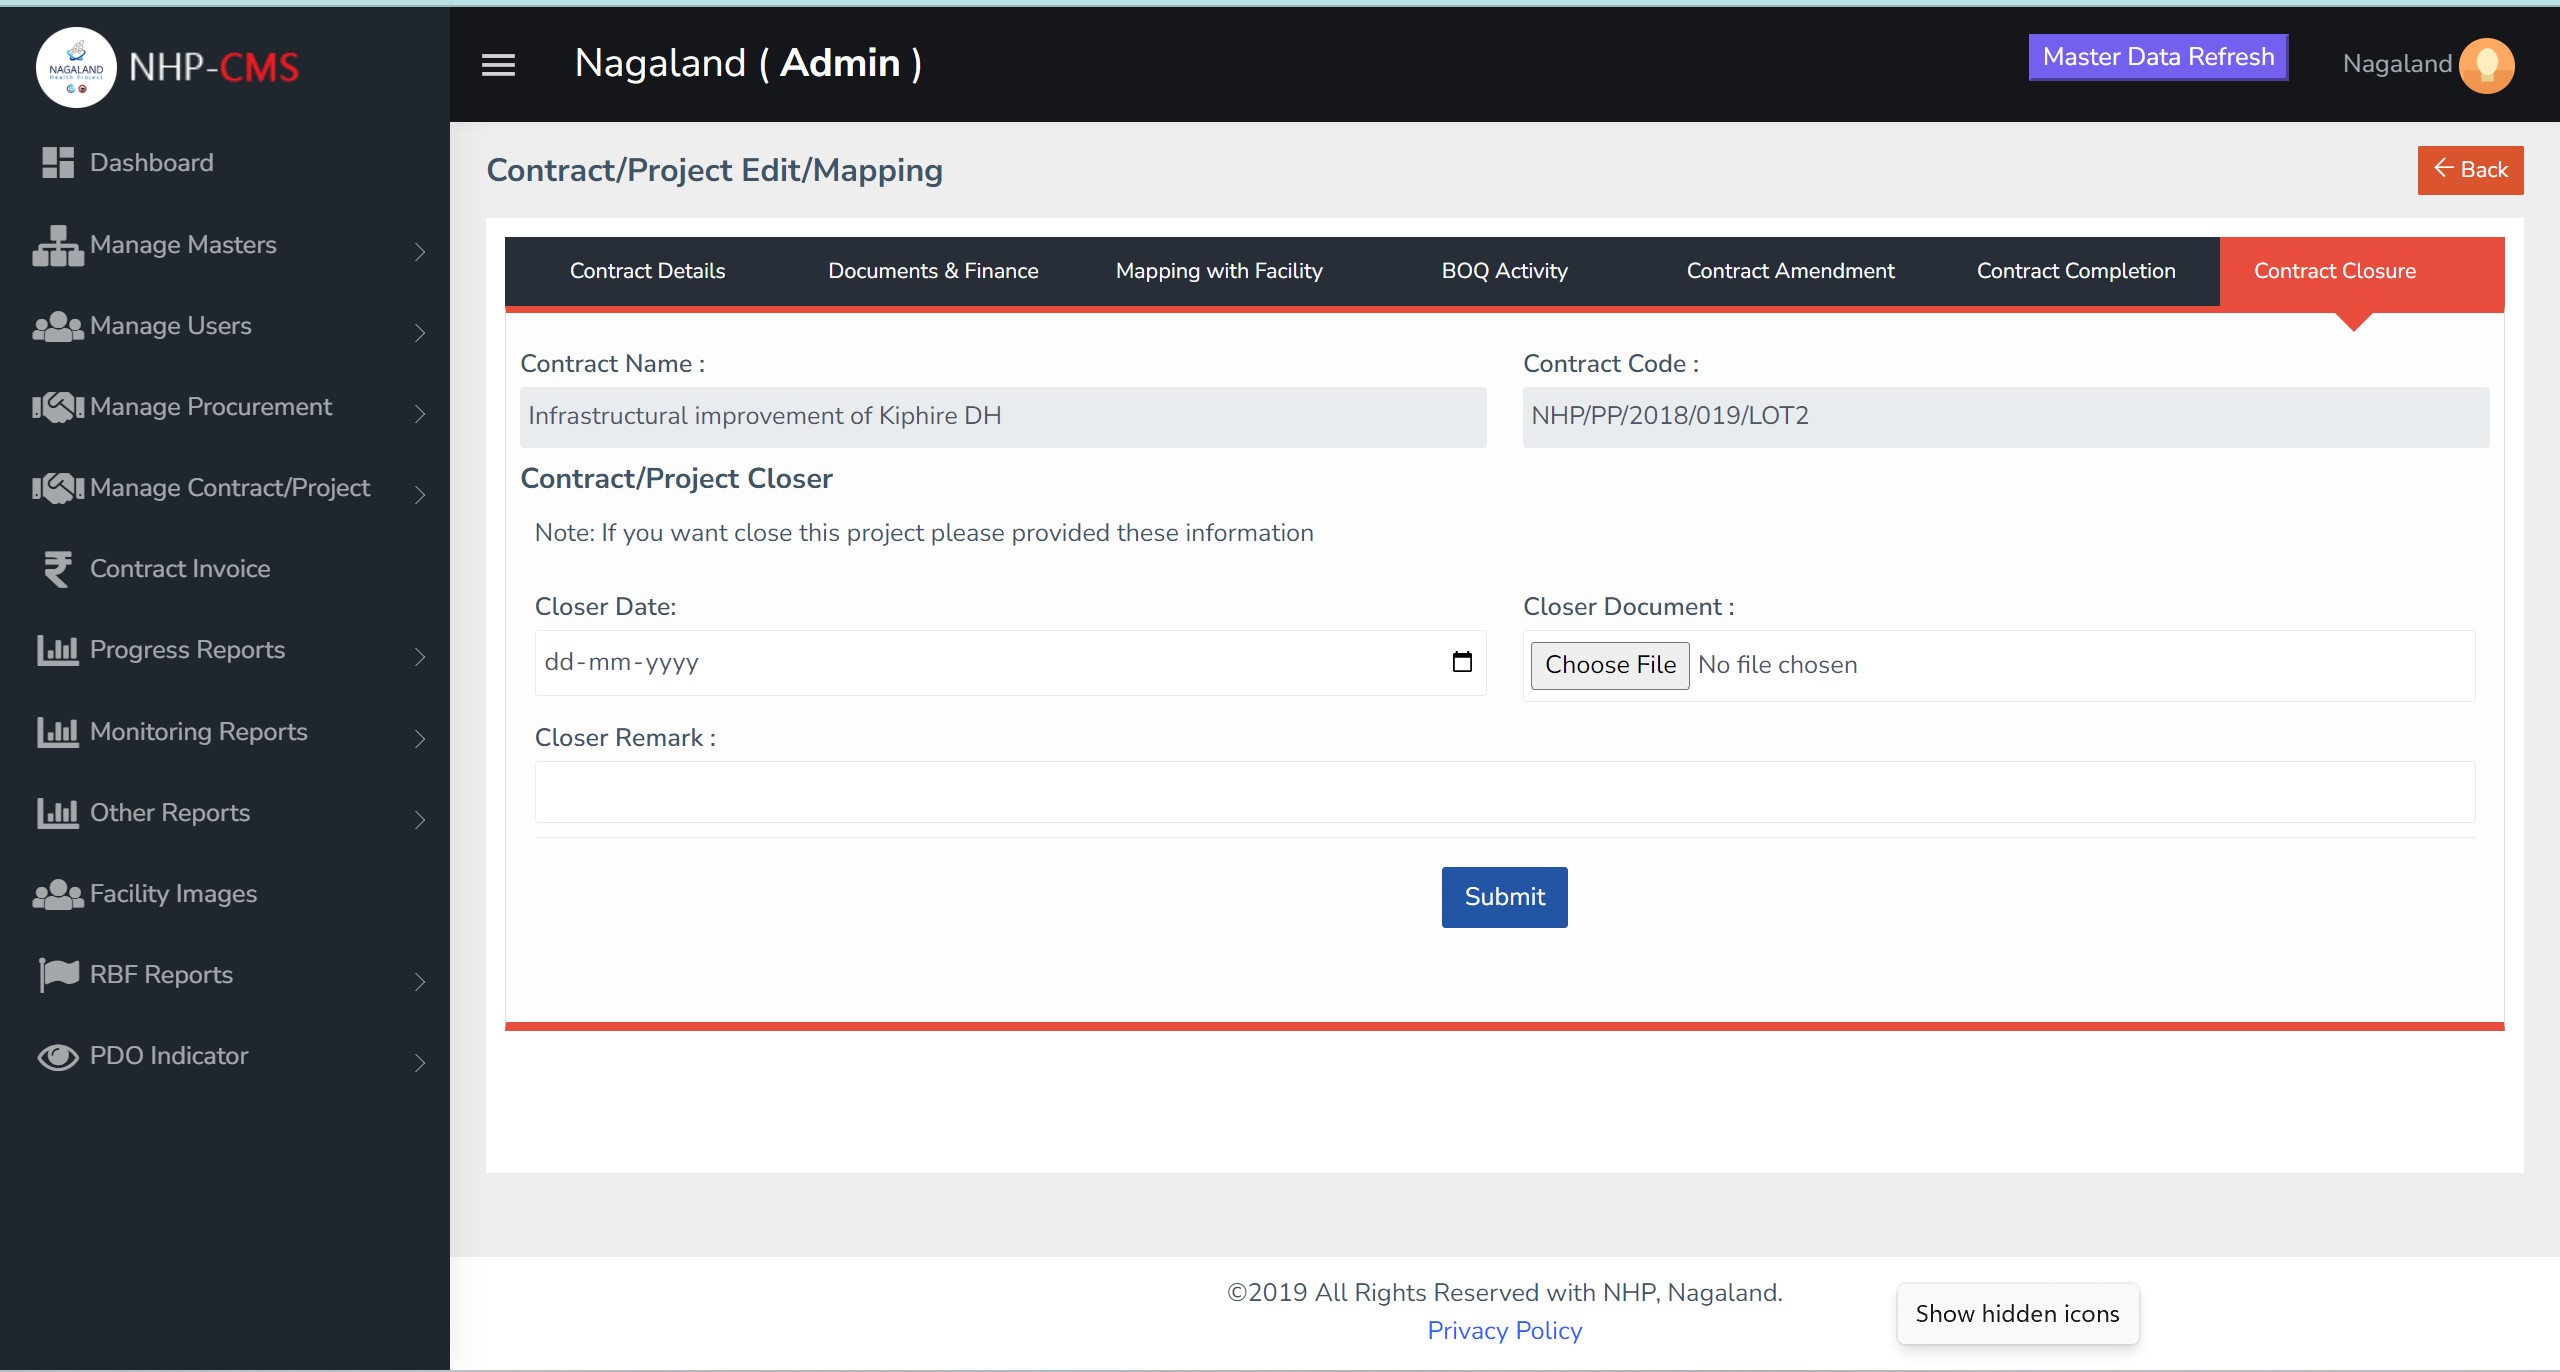Click the hamburger menu icon
The height and width of the screenshot is (1372, 2560).
[x=498, y=65]
